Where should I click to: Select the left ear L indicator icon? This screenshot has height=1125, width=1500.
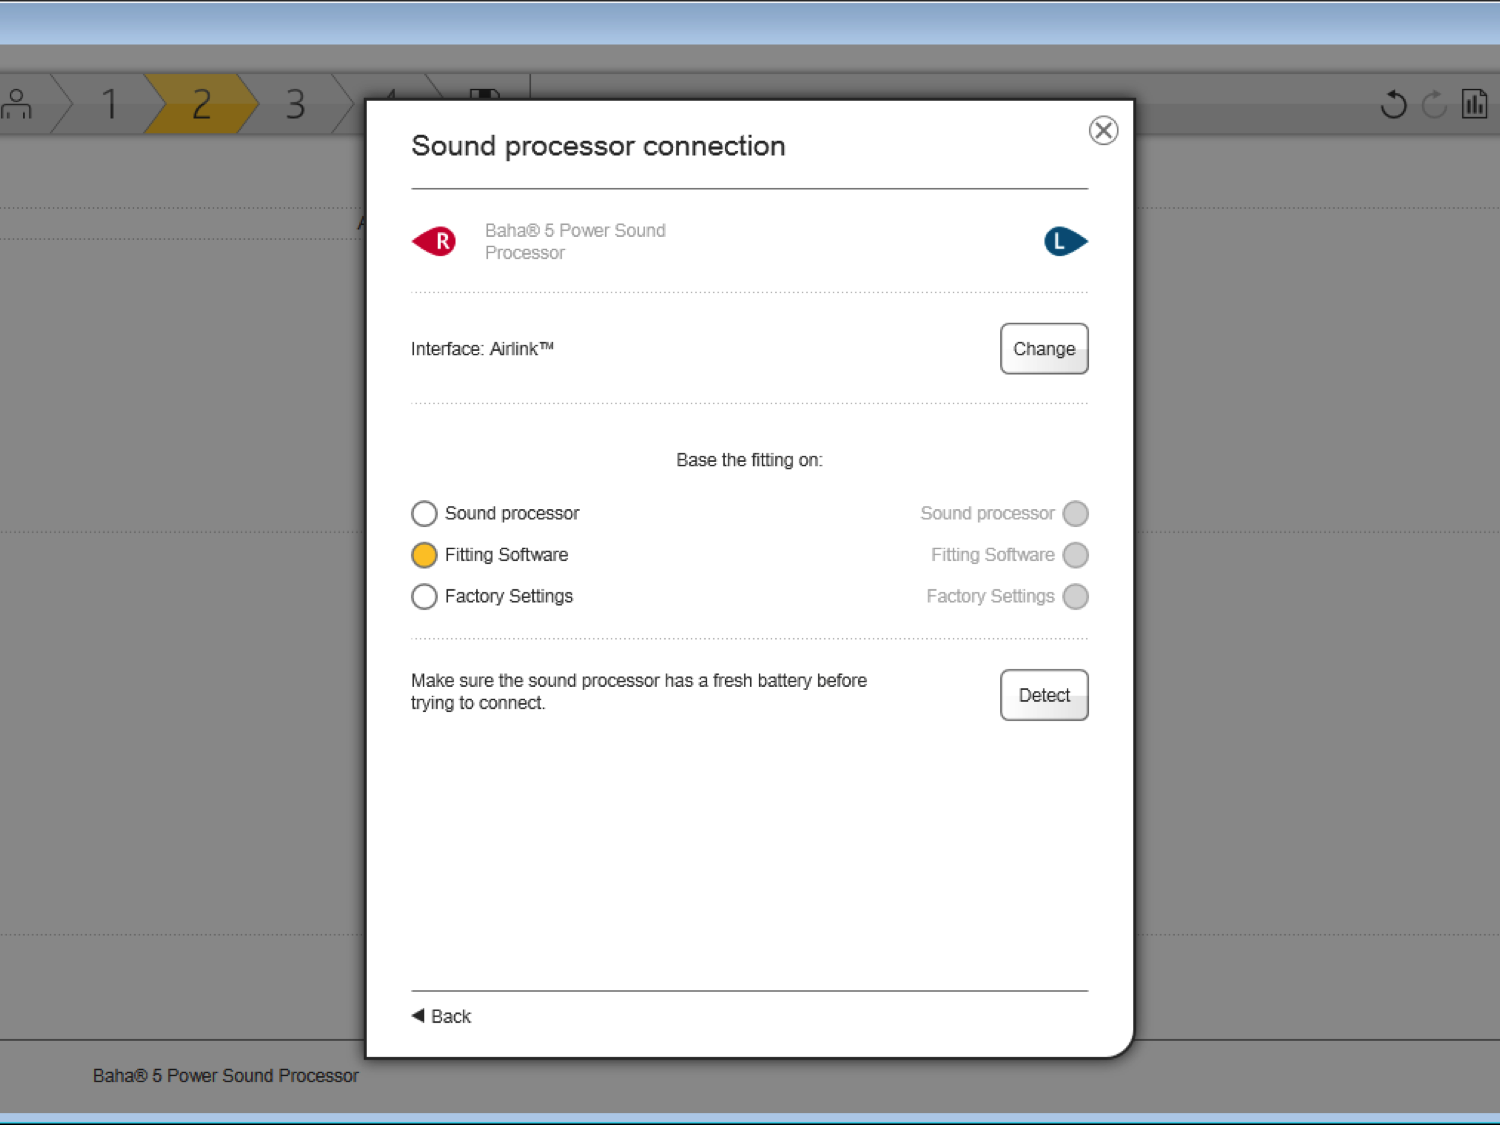(1065, 241)
